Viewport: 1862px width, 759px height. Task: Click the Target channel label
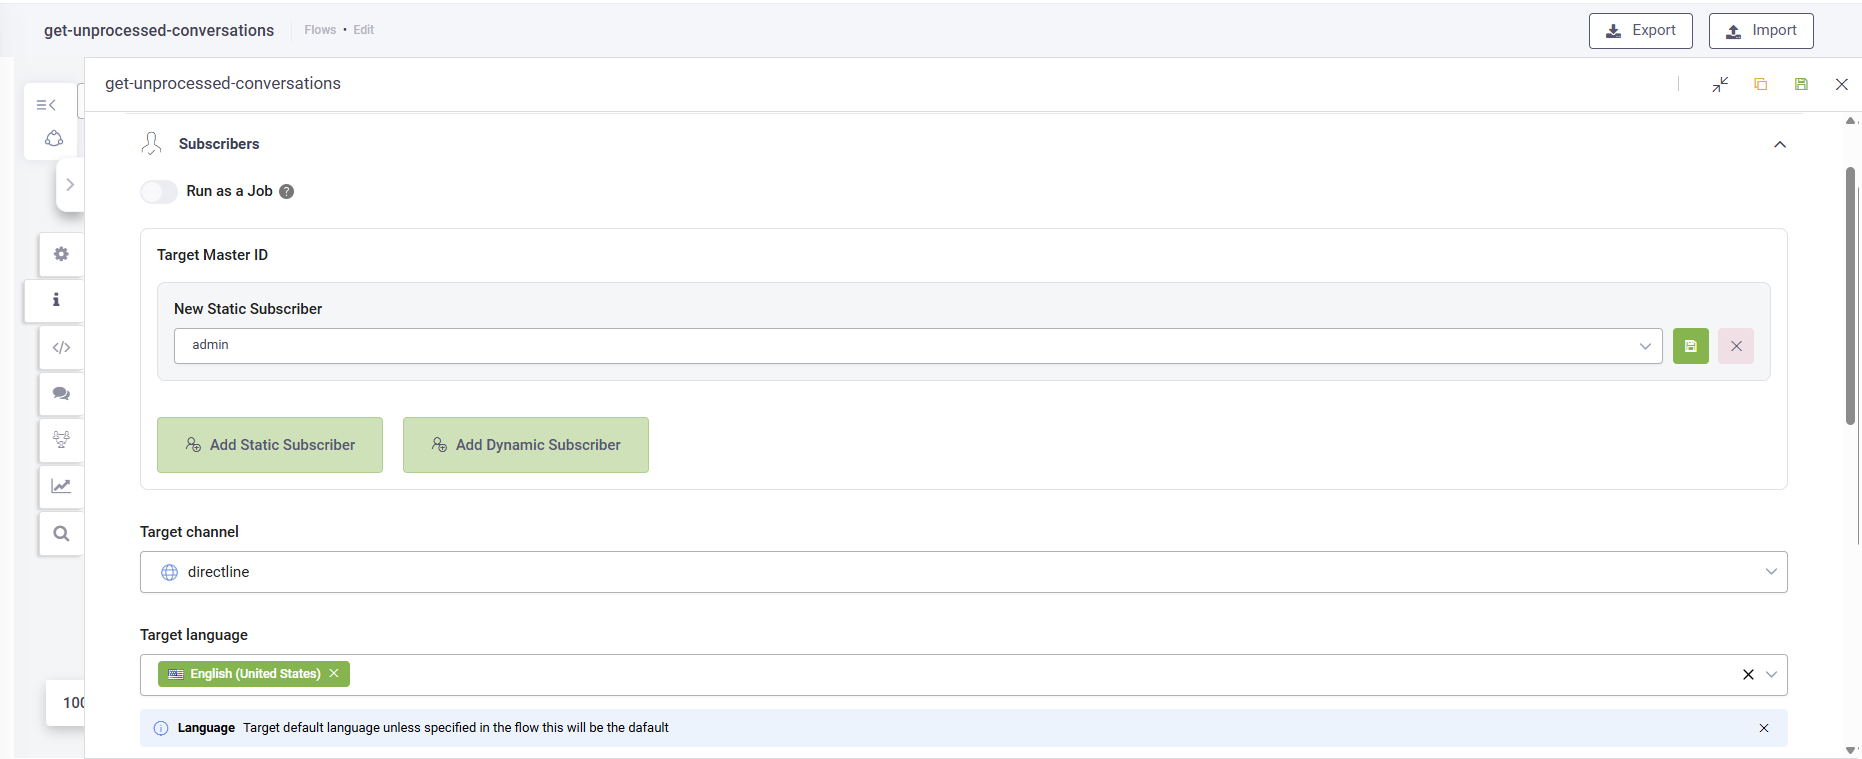pyautogui.click(x=189, y=532)
